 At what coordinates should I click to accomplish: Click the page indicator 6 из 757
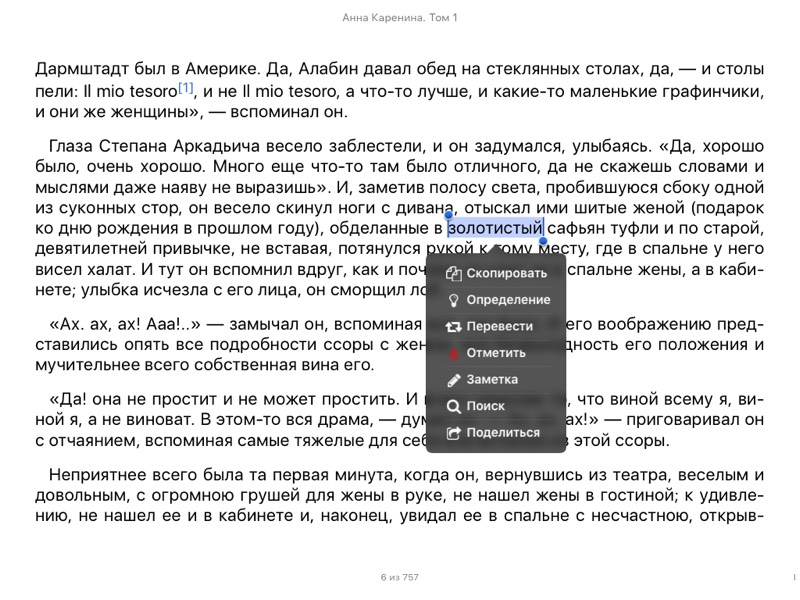coord(399,577)
